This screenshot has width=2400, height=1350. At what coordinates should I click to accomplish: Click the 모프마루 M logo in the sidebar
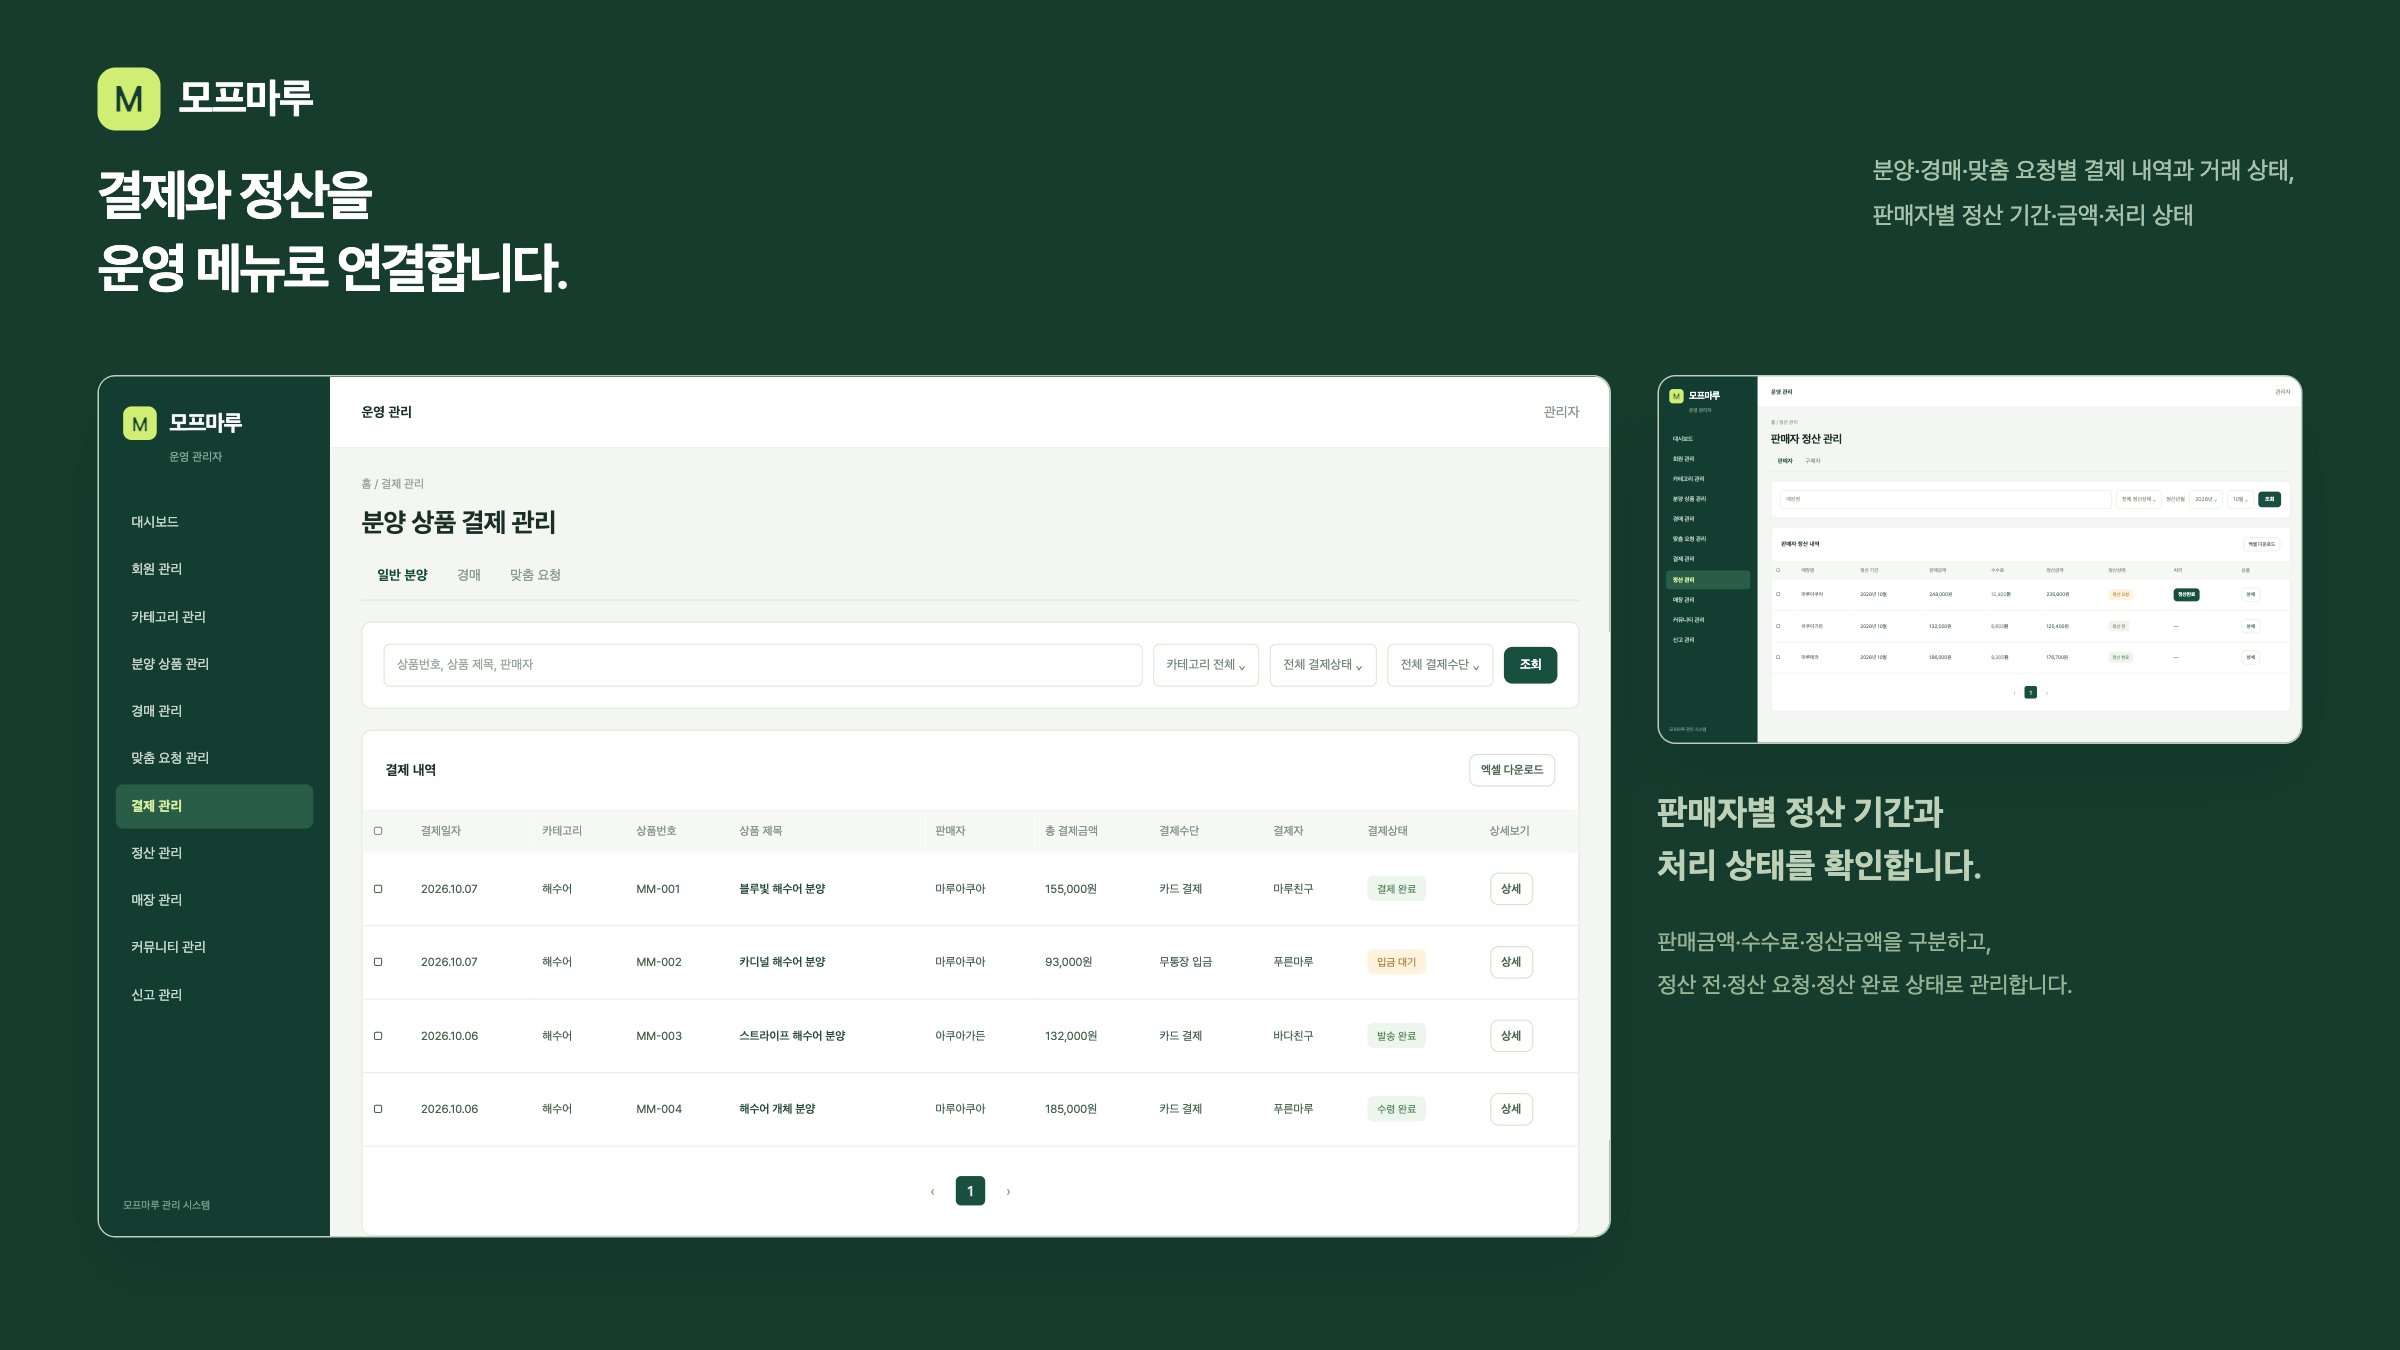pos(140,423)
